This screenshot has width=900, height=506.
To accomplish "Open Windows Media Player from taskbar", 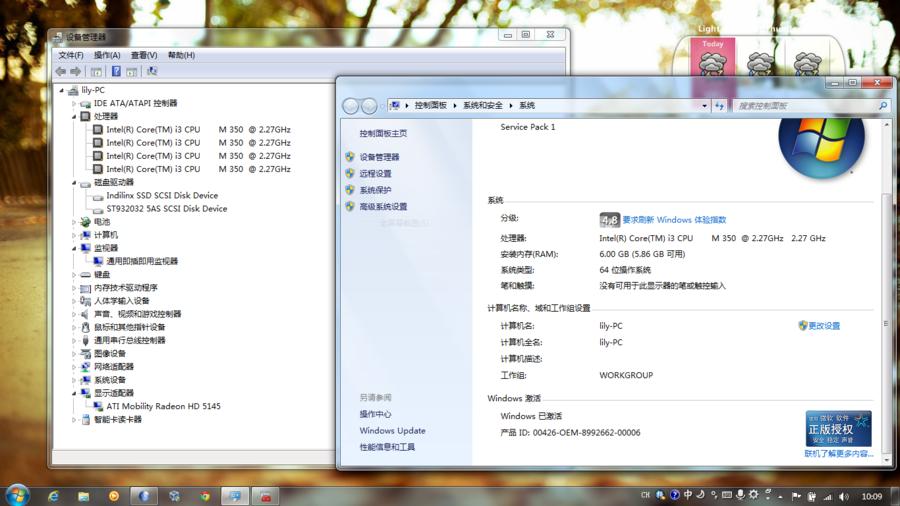I will point(114,496).
